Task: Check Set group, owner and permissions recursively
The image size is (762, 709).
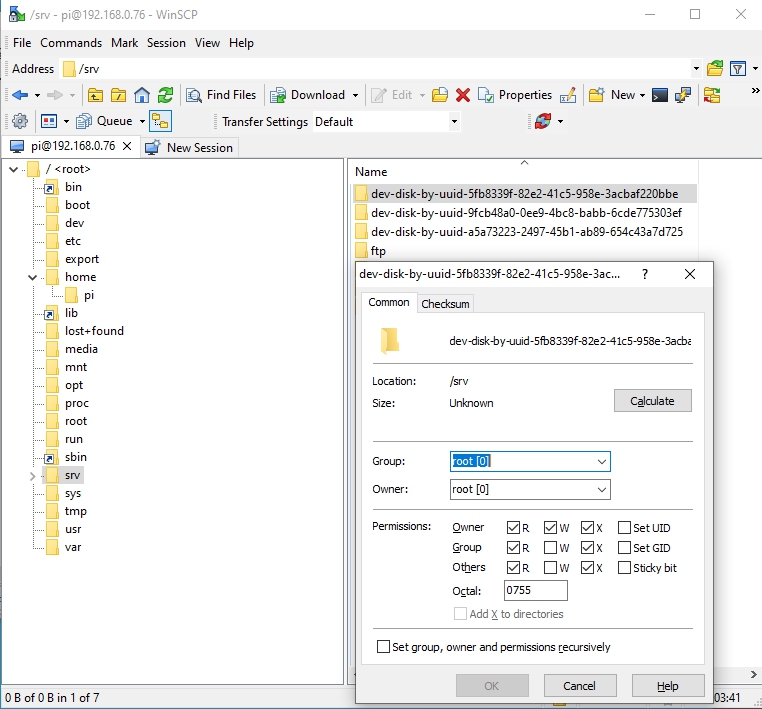Action: 384,647
